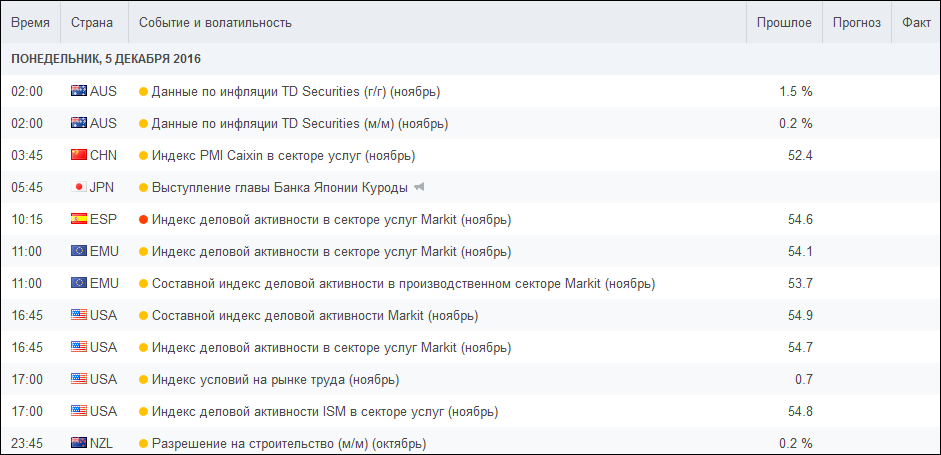Click the 'Факт' column header
Image resolution: width=941 pixels, height=455 pixels.
[915, 22]
